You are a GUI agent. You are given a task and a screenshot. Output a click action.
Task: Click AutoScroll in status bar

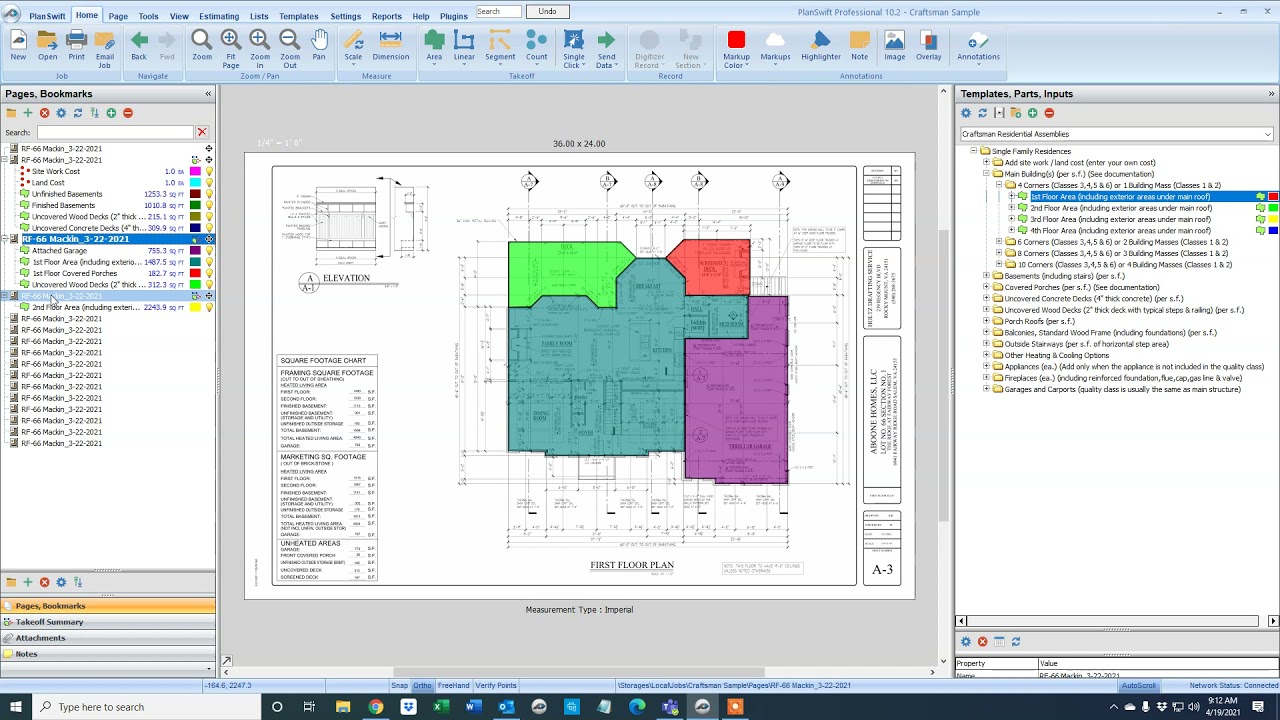pyautogui.click(x=1138, y=685)
